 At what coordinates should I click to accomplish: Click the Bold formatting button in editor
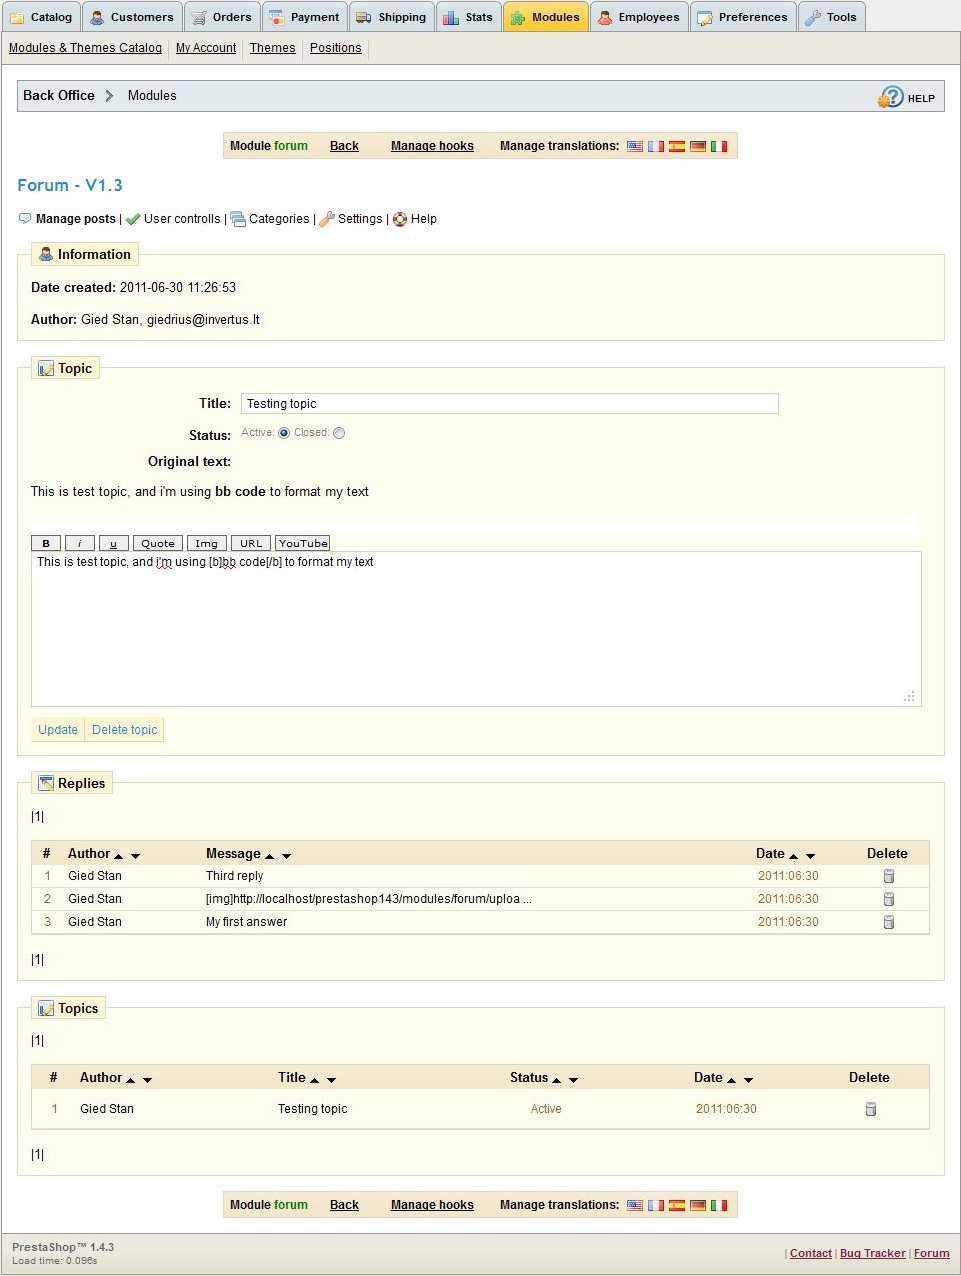click(46, 543)
